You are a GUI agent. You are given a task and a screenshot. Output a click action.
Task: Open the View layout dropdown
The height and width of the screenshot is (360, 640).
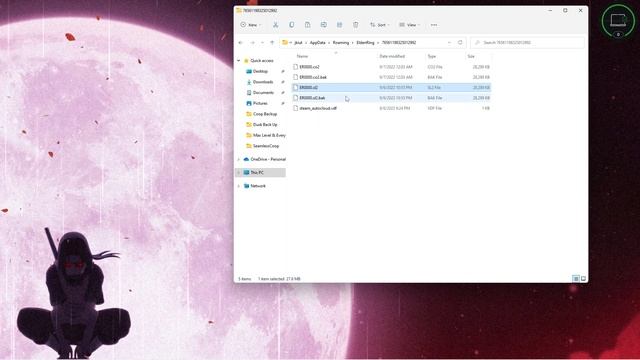409,25
